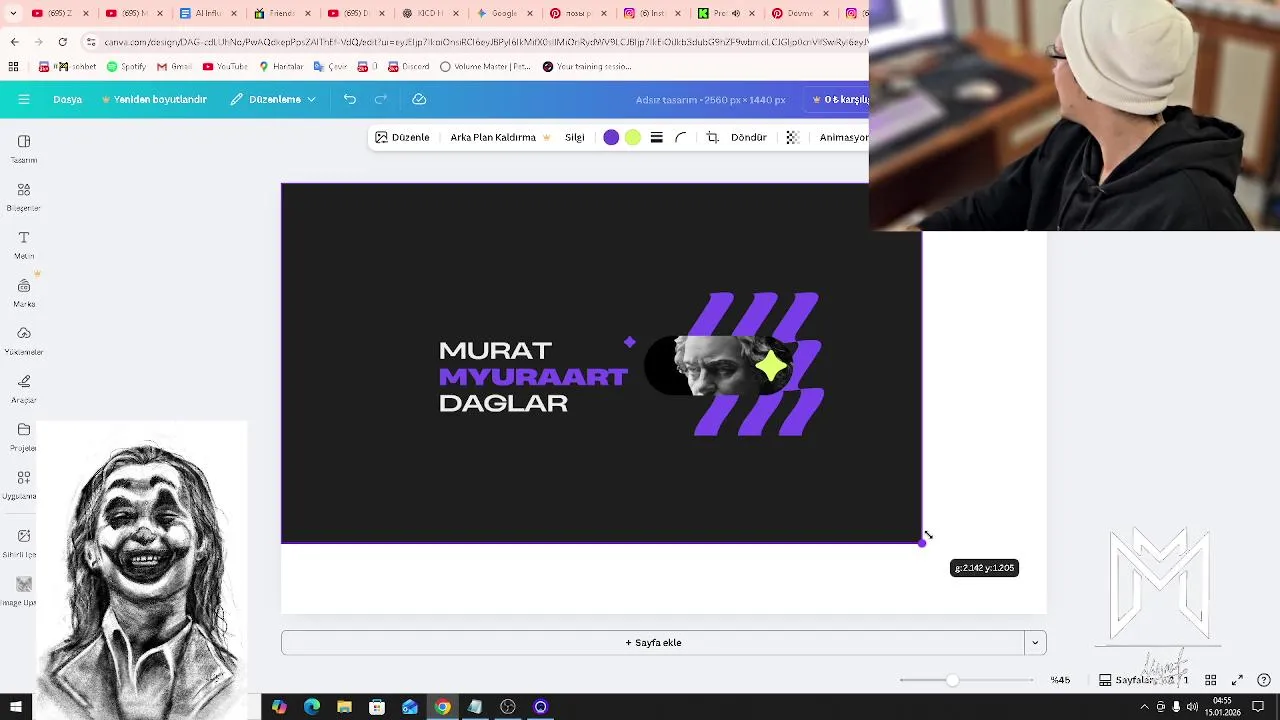Enter fullscreen presentation mode

tap(1237, 680)
